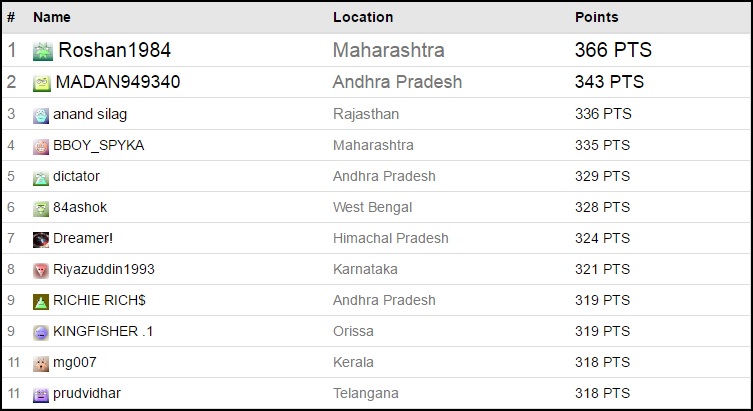The image size is (753, 411).
Task: Sort by the Location column header
Action: click(x=362, y=17)
